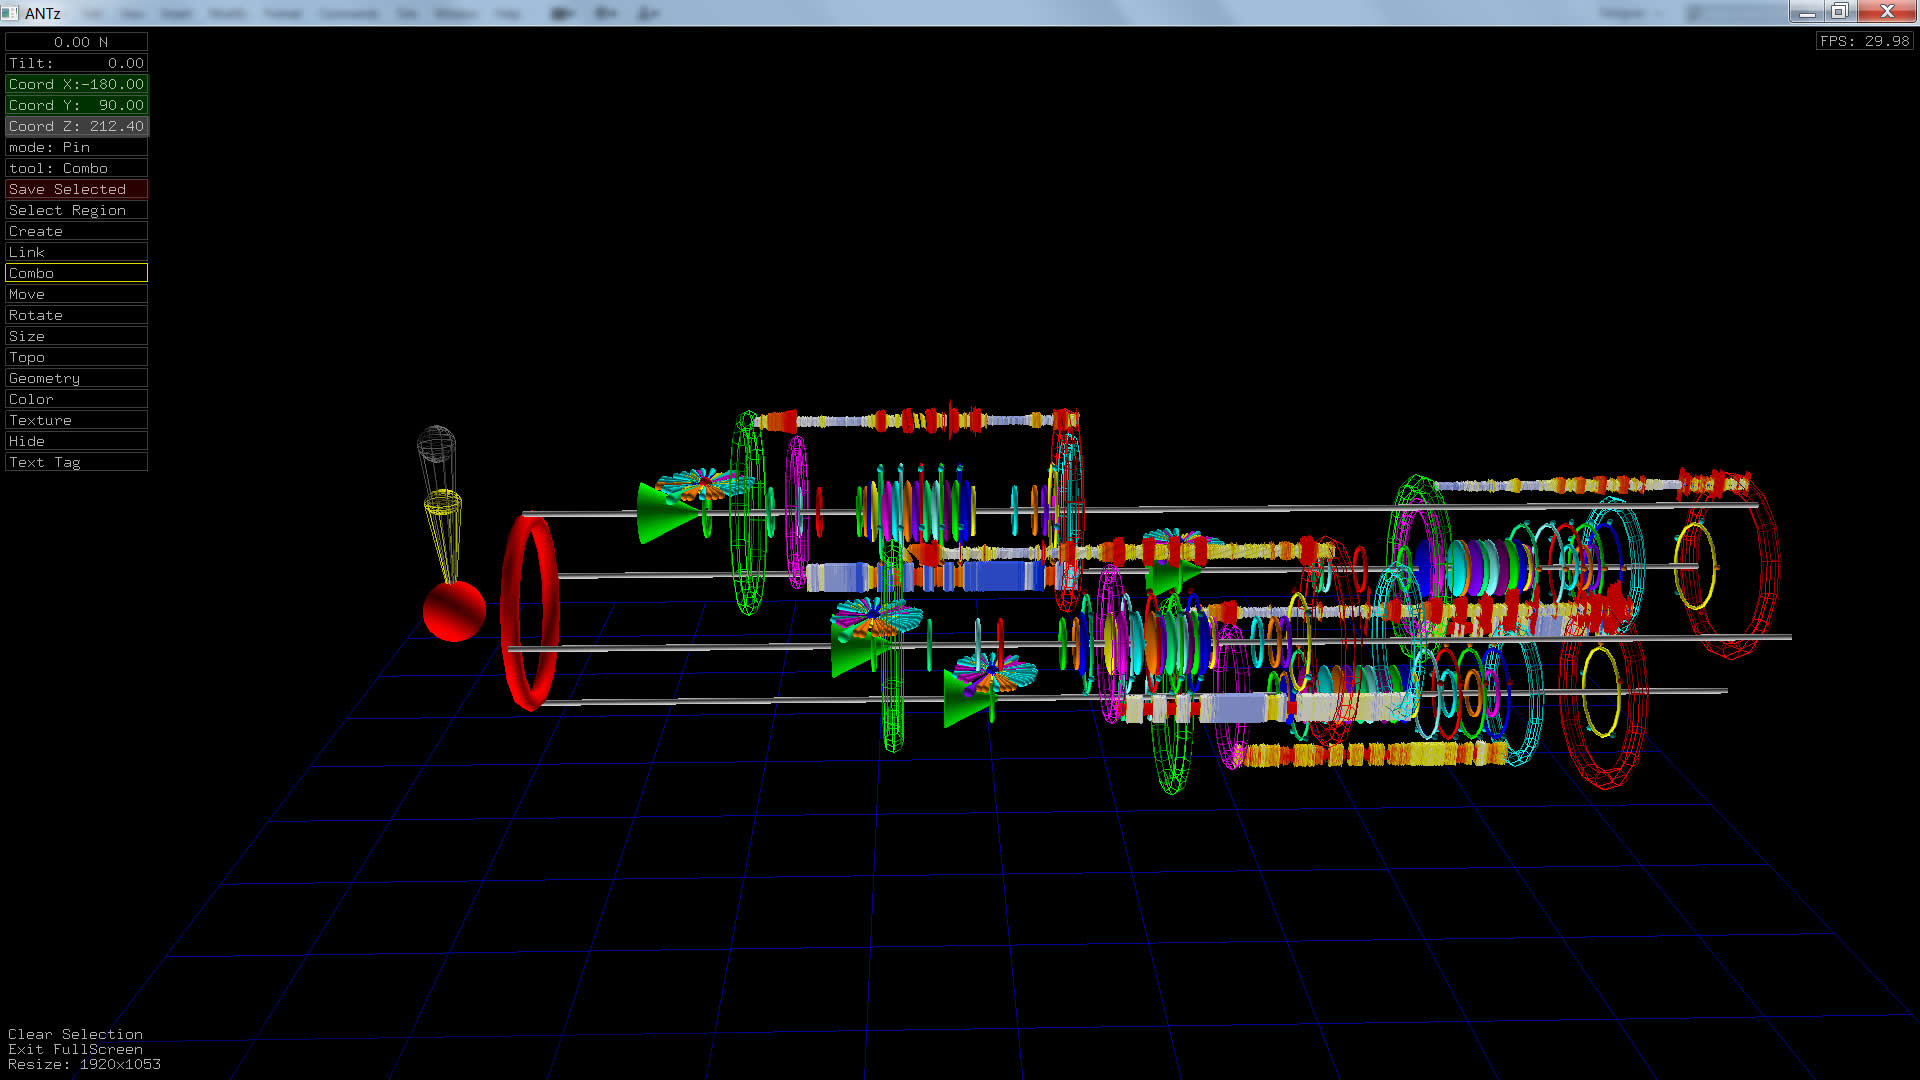Choose the Select Region tool
The width and height of the screenshot is (1920, 1080).
76,210
